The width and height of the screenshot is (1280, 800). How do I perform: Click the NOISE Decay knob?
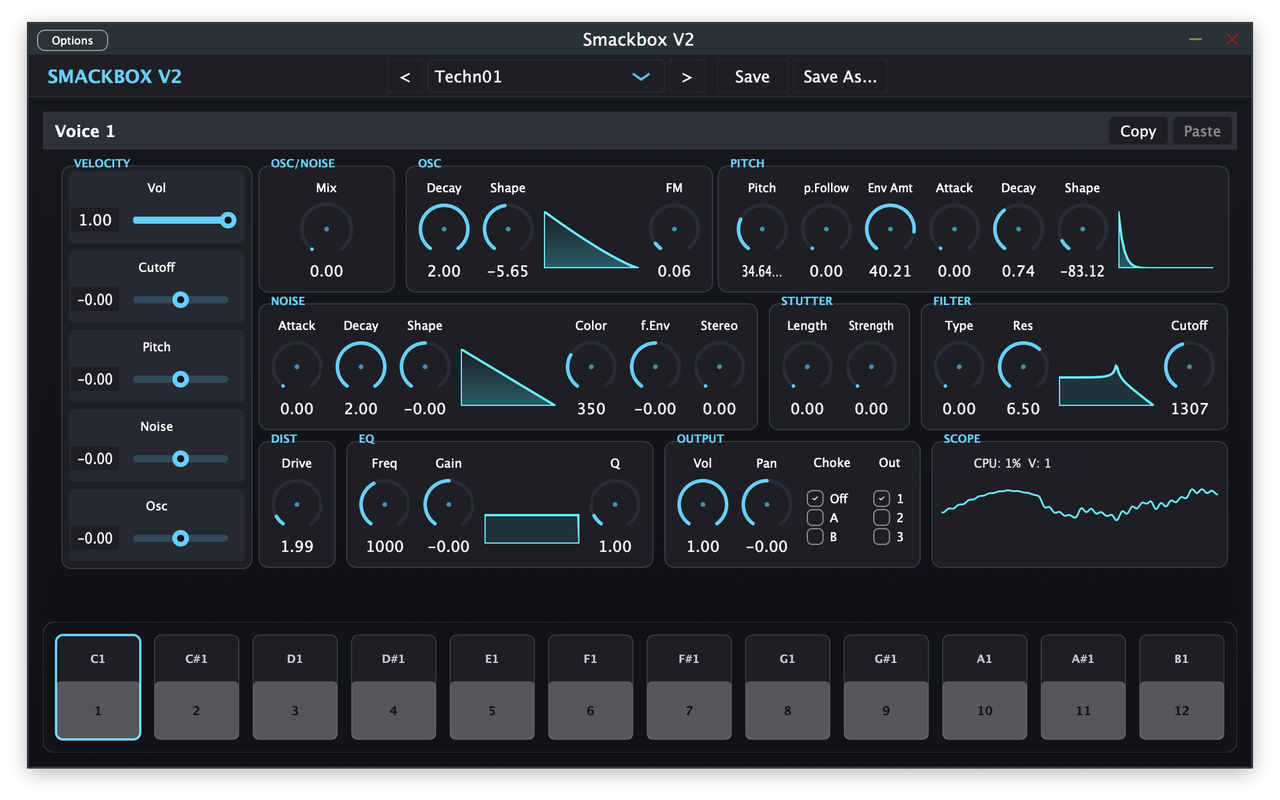pyautogui.click(x=361, y=367)
